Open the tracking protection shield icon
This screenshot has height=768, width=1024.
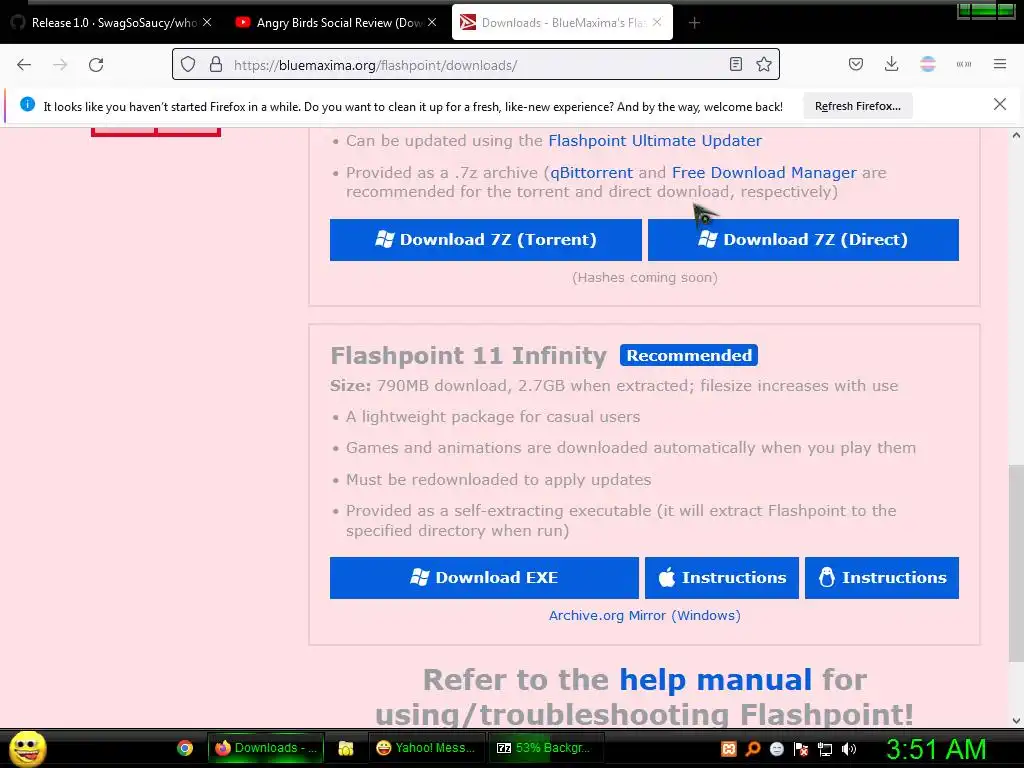click(x=188, y=65)
